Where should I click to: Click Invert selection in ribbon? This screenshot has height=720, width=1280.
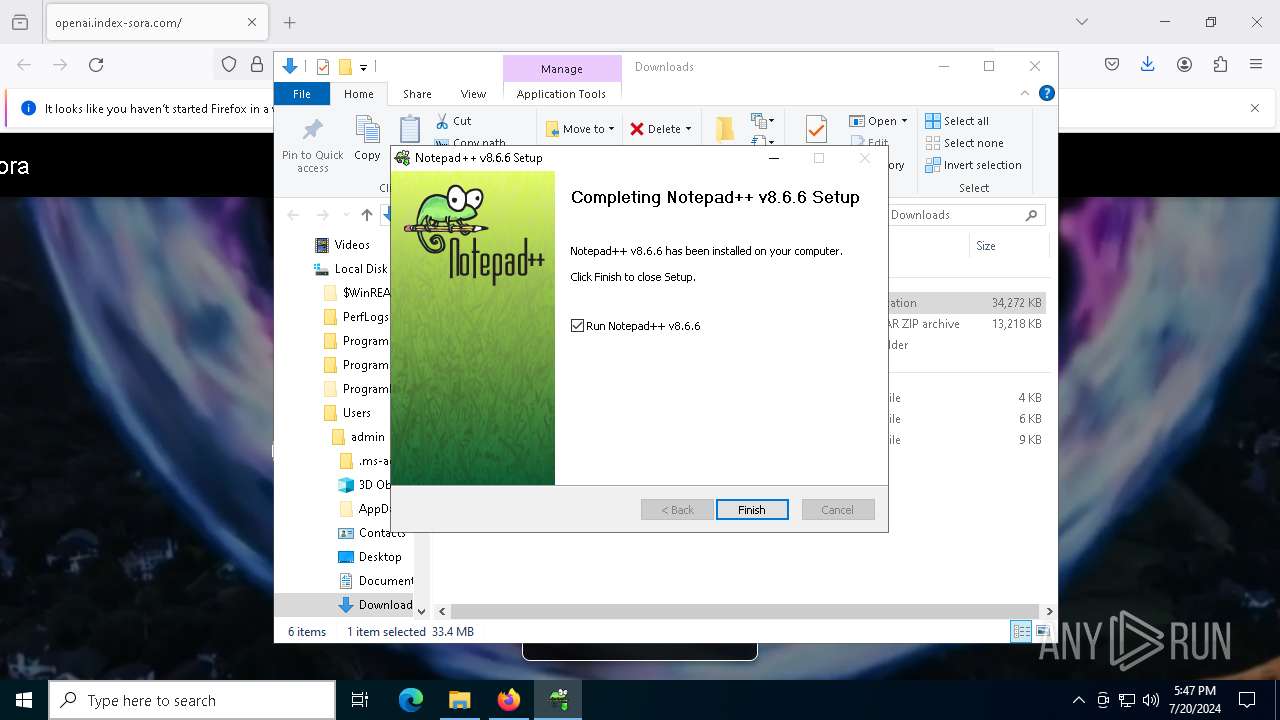(973, 165)
